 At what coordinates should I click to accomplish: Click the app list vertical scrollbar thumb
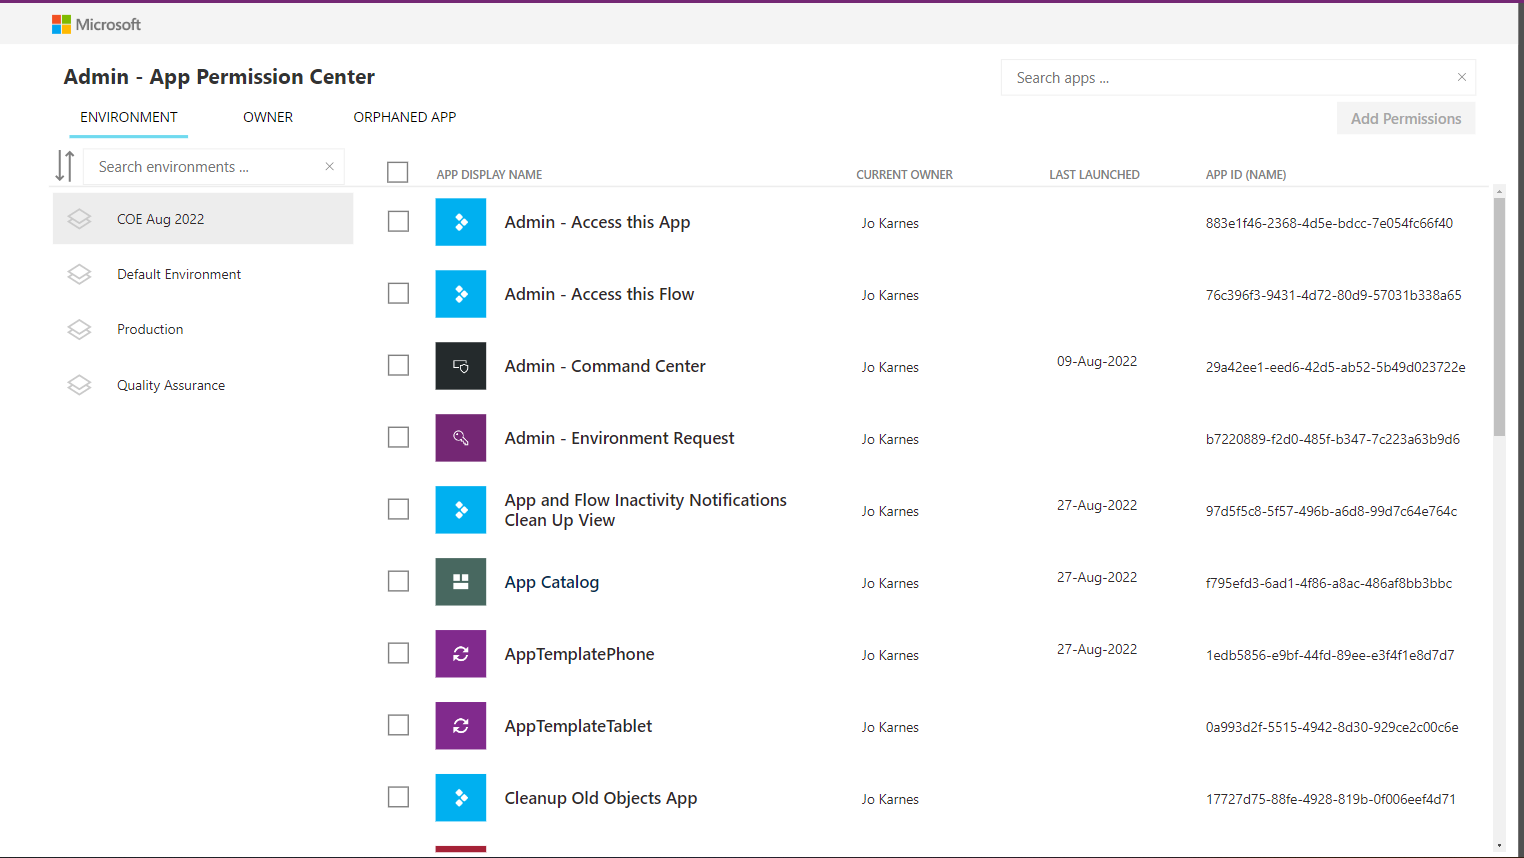point(1498,315)
